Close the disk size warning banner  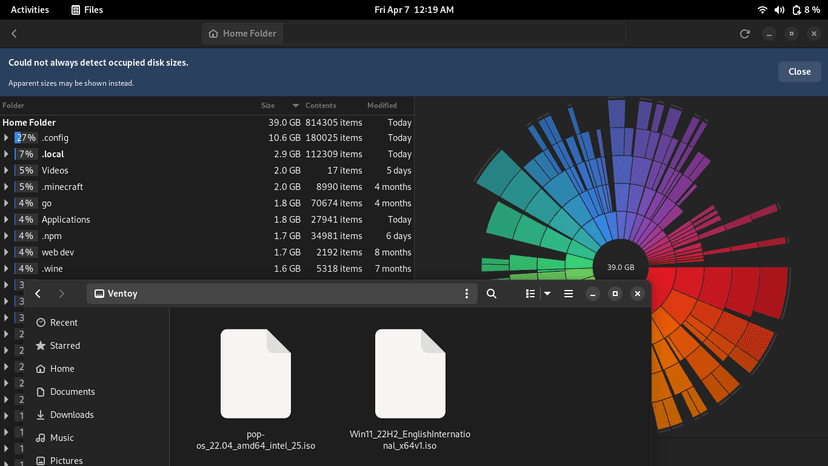coord(799,72)
